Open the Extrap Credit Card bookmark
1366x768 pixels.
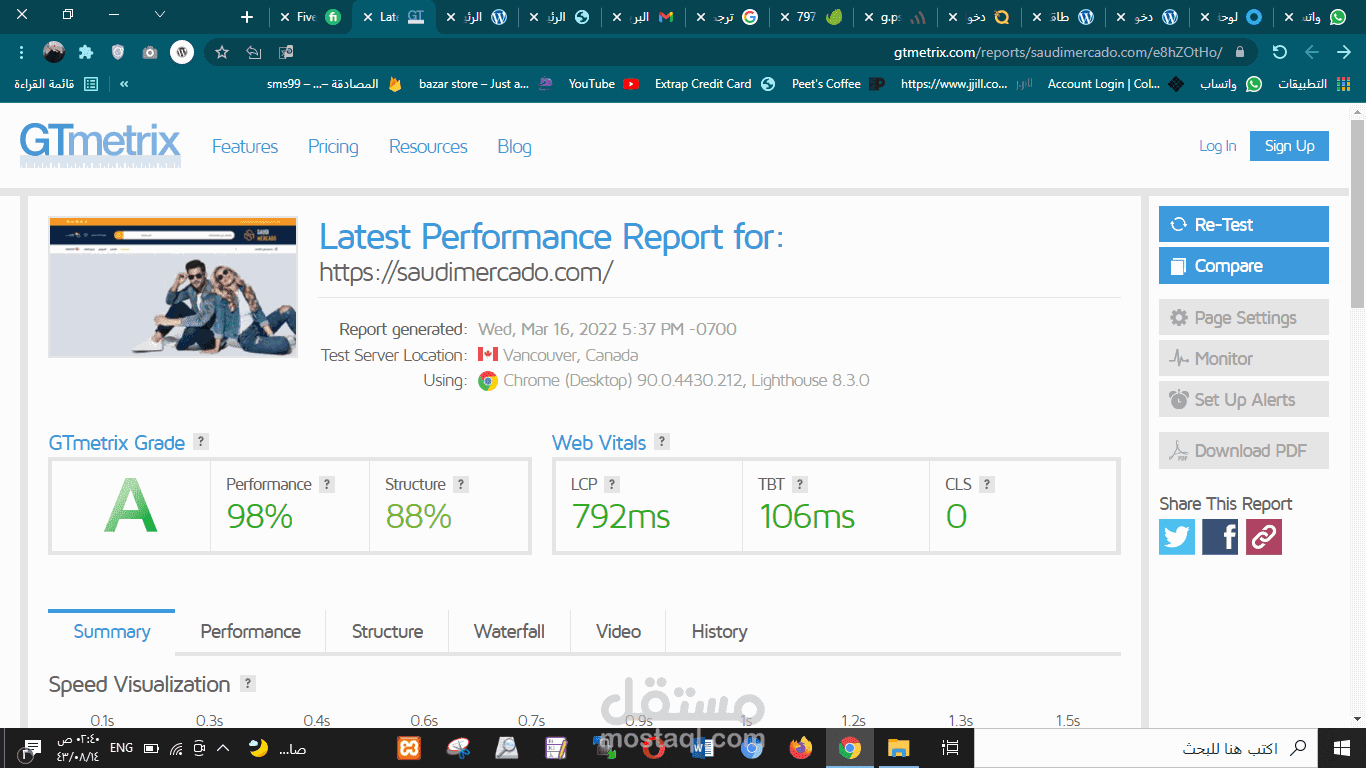point(715,84)
